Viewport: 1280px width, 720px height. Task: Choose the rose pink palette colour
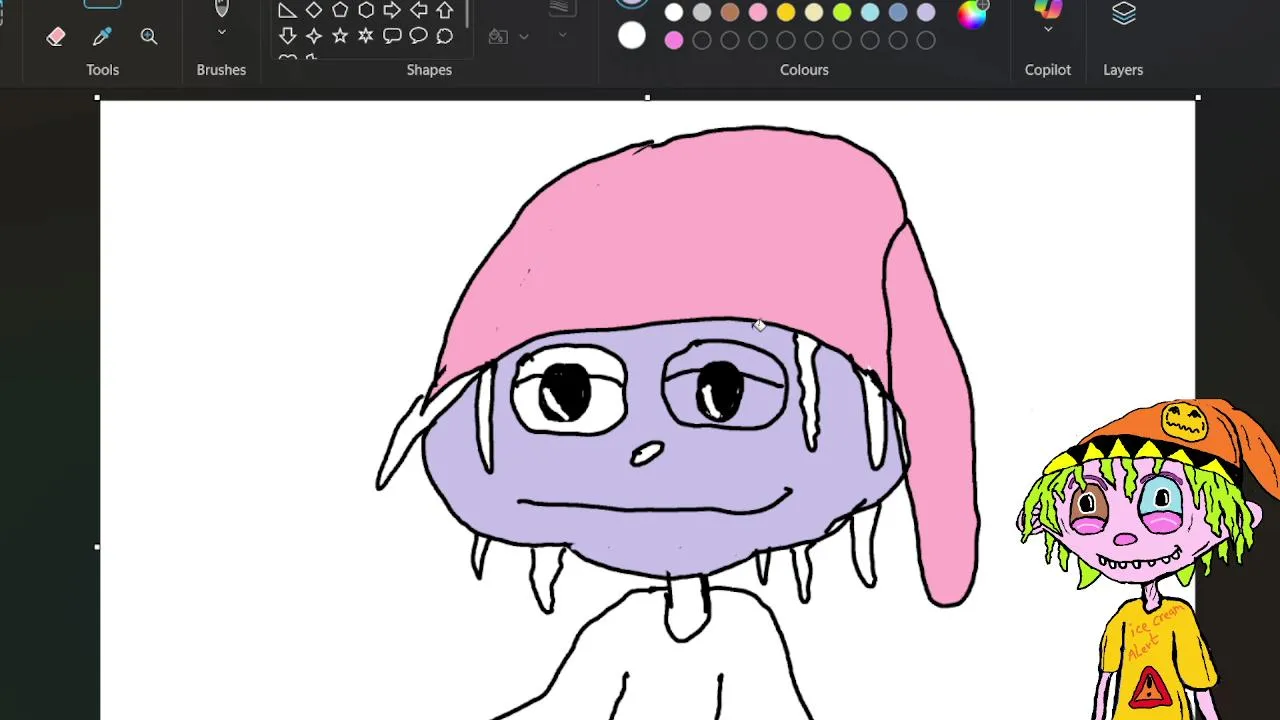click(x=758, y=12)
